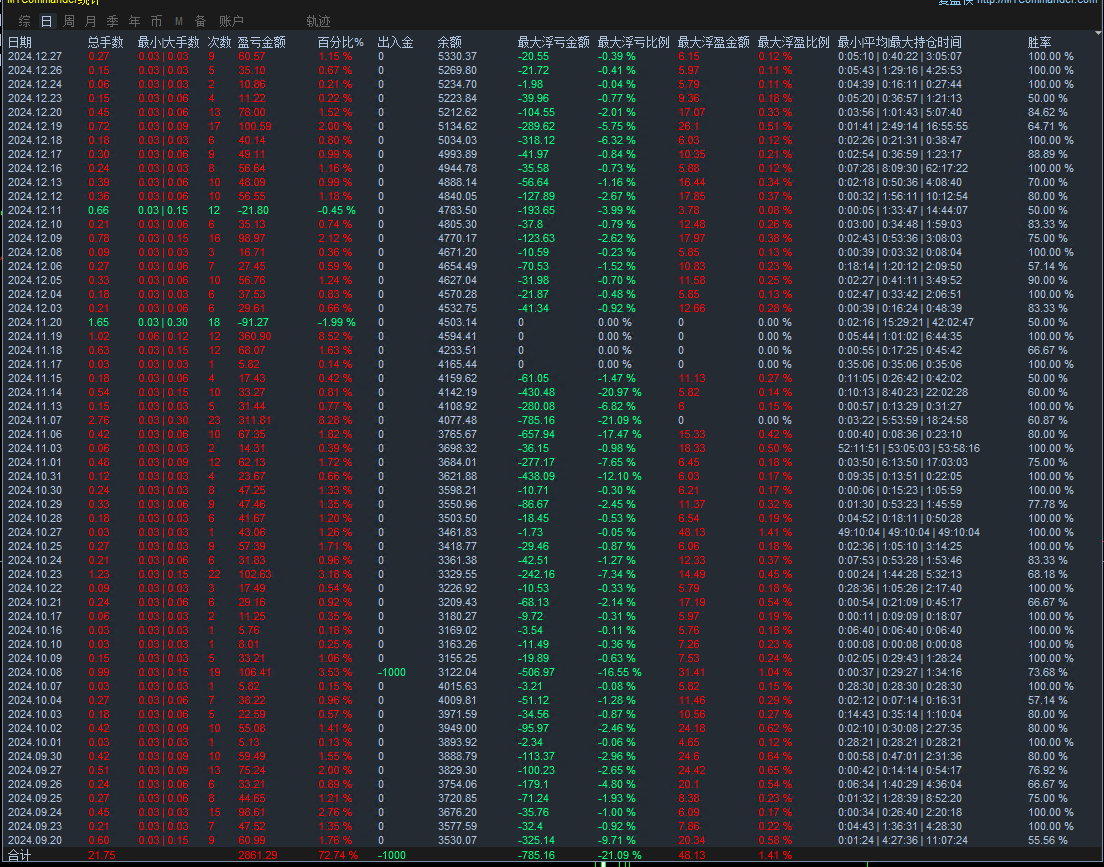The image size is (1104, 867).
Task: Switch to the 季 quarterly tab
Action: [113, 21]
